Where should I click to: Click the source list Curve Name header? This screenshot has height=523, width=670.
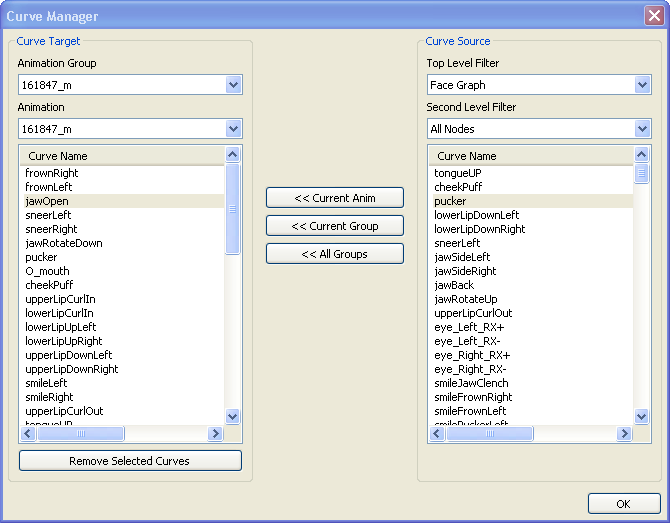[x=467, y=156]
